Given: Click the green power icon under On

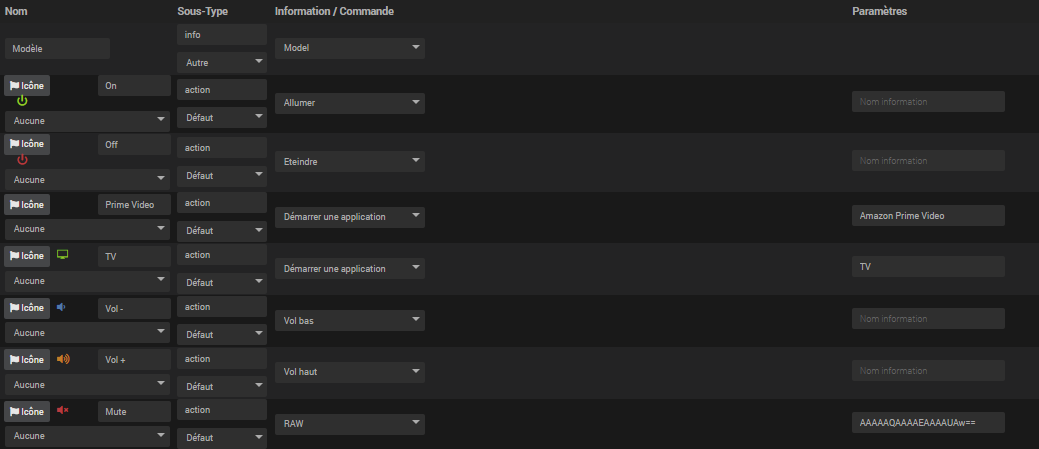Looking at the screenshot, I should click(x=22, y=101).
